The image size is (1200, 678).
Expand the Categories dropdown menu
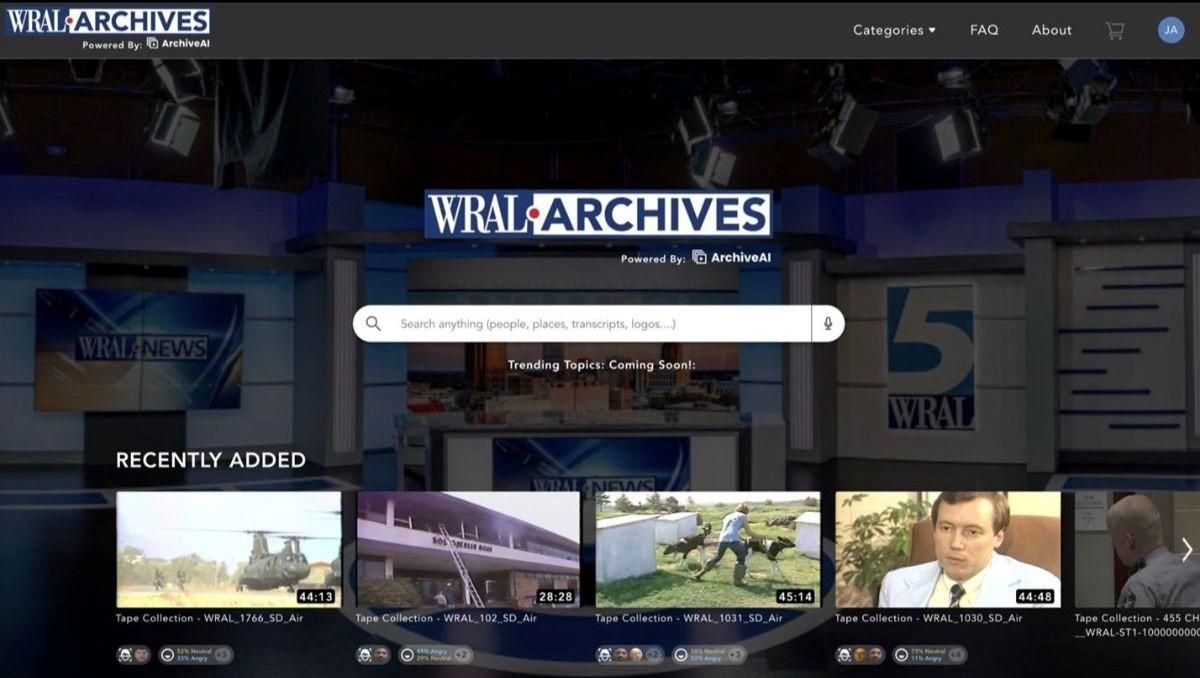894,30
